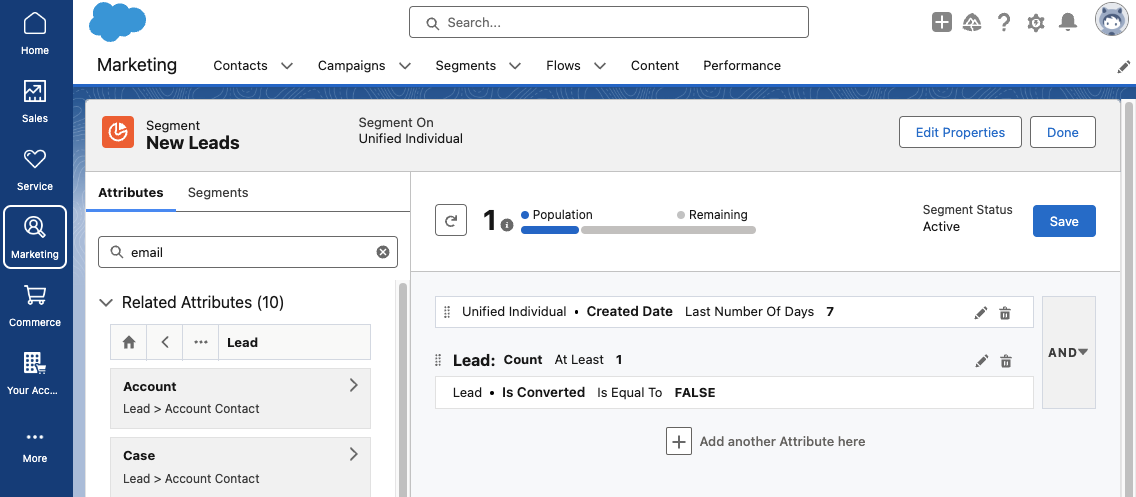This screenshot has width=1136, height=497.
Task: Switch to the Segments tab in left panel
Action: tap(218, 193)
